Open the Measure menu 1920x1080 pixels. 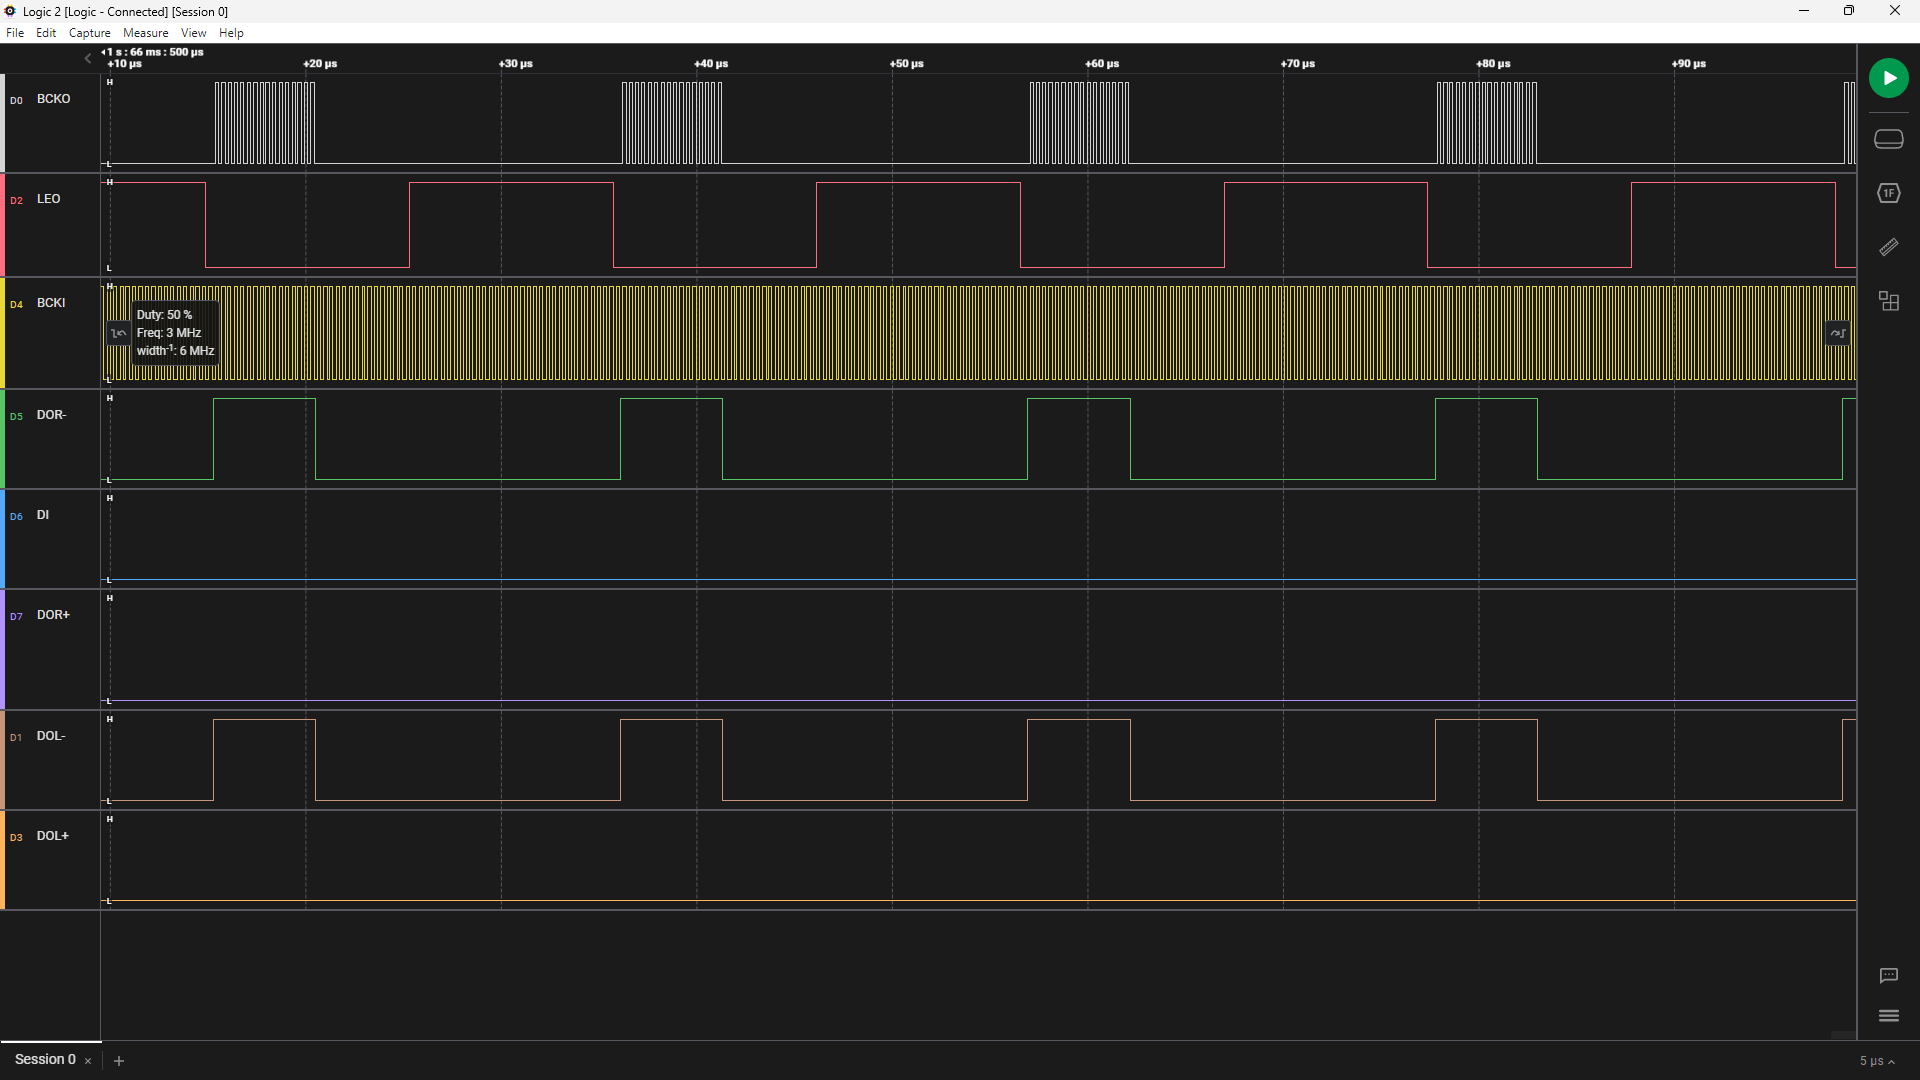tap(146, 33)
